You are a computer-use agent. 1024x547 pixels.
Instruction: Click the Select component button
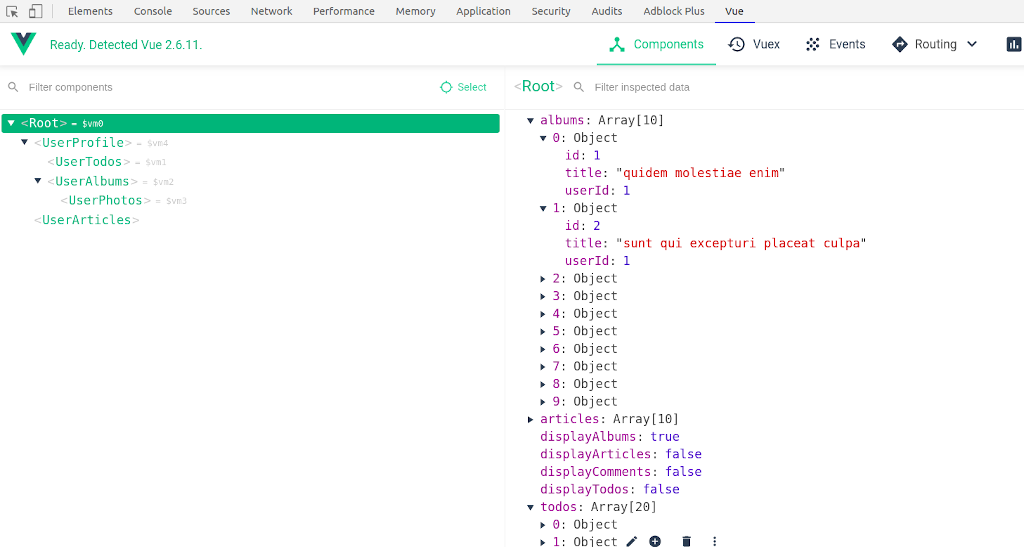click(x=463, y=87)
